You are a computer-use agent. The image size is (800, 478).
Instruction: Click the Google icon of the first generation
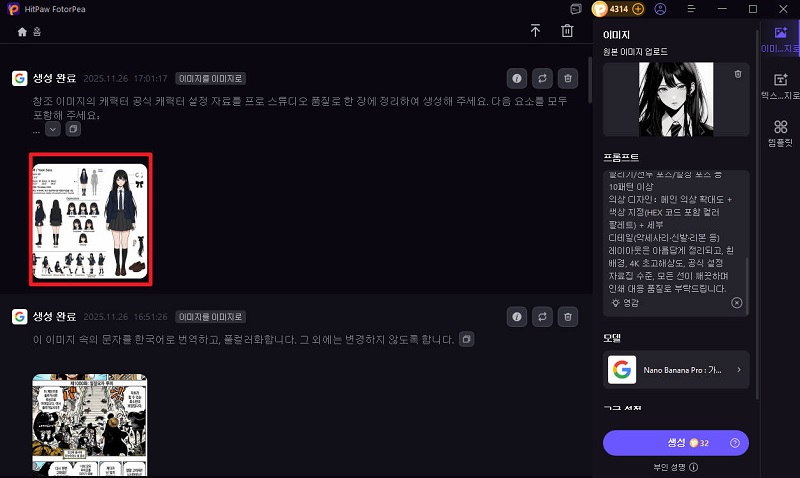click(x=19, y=78)
